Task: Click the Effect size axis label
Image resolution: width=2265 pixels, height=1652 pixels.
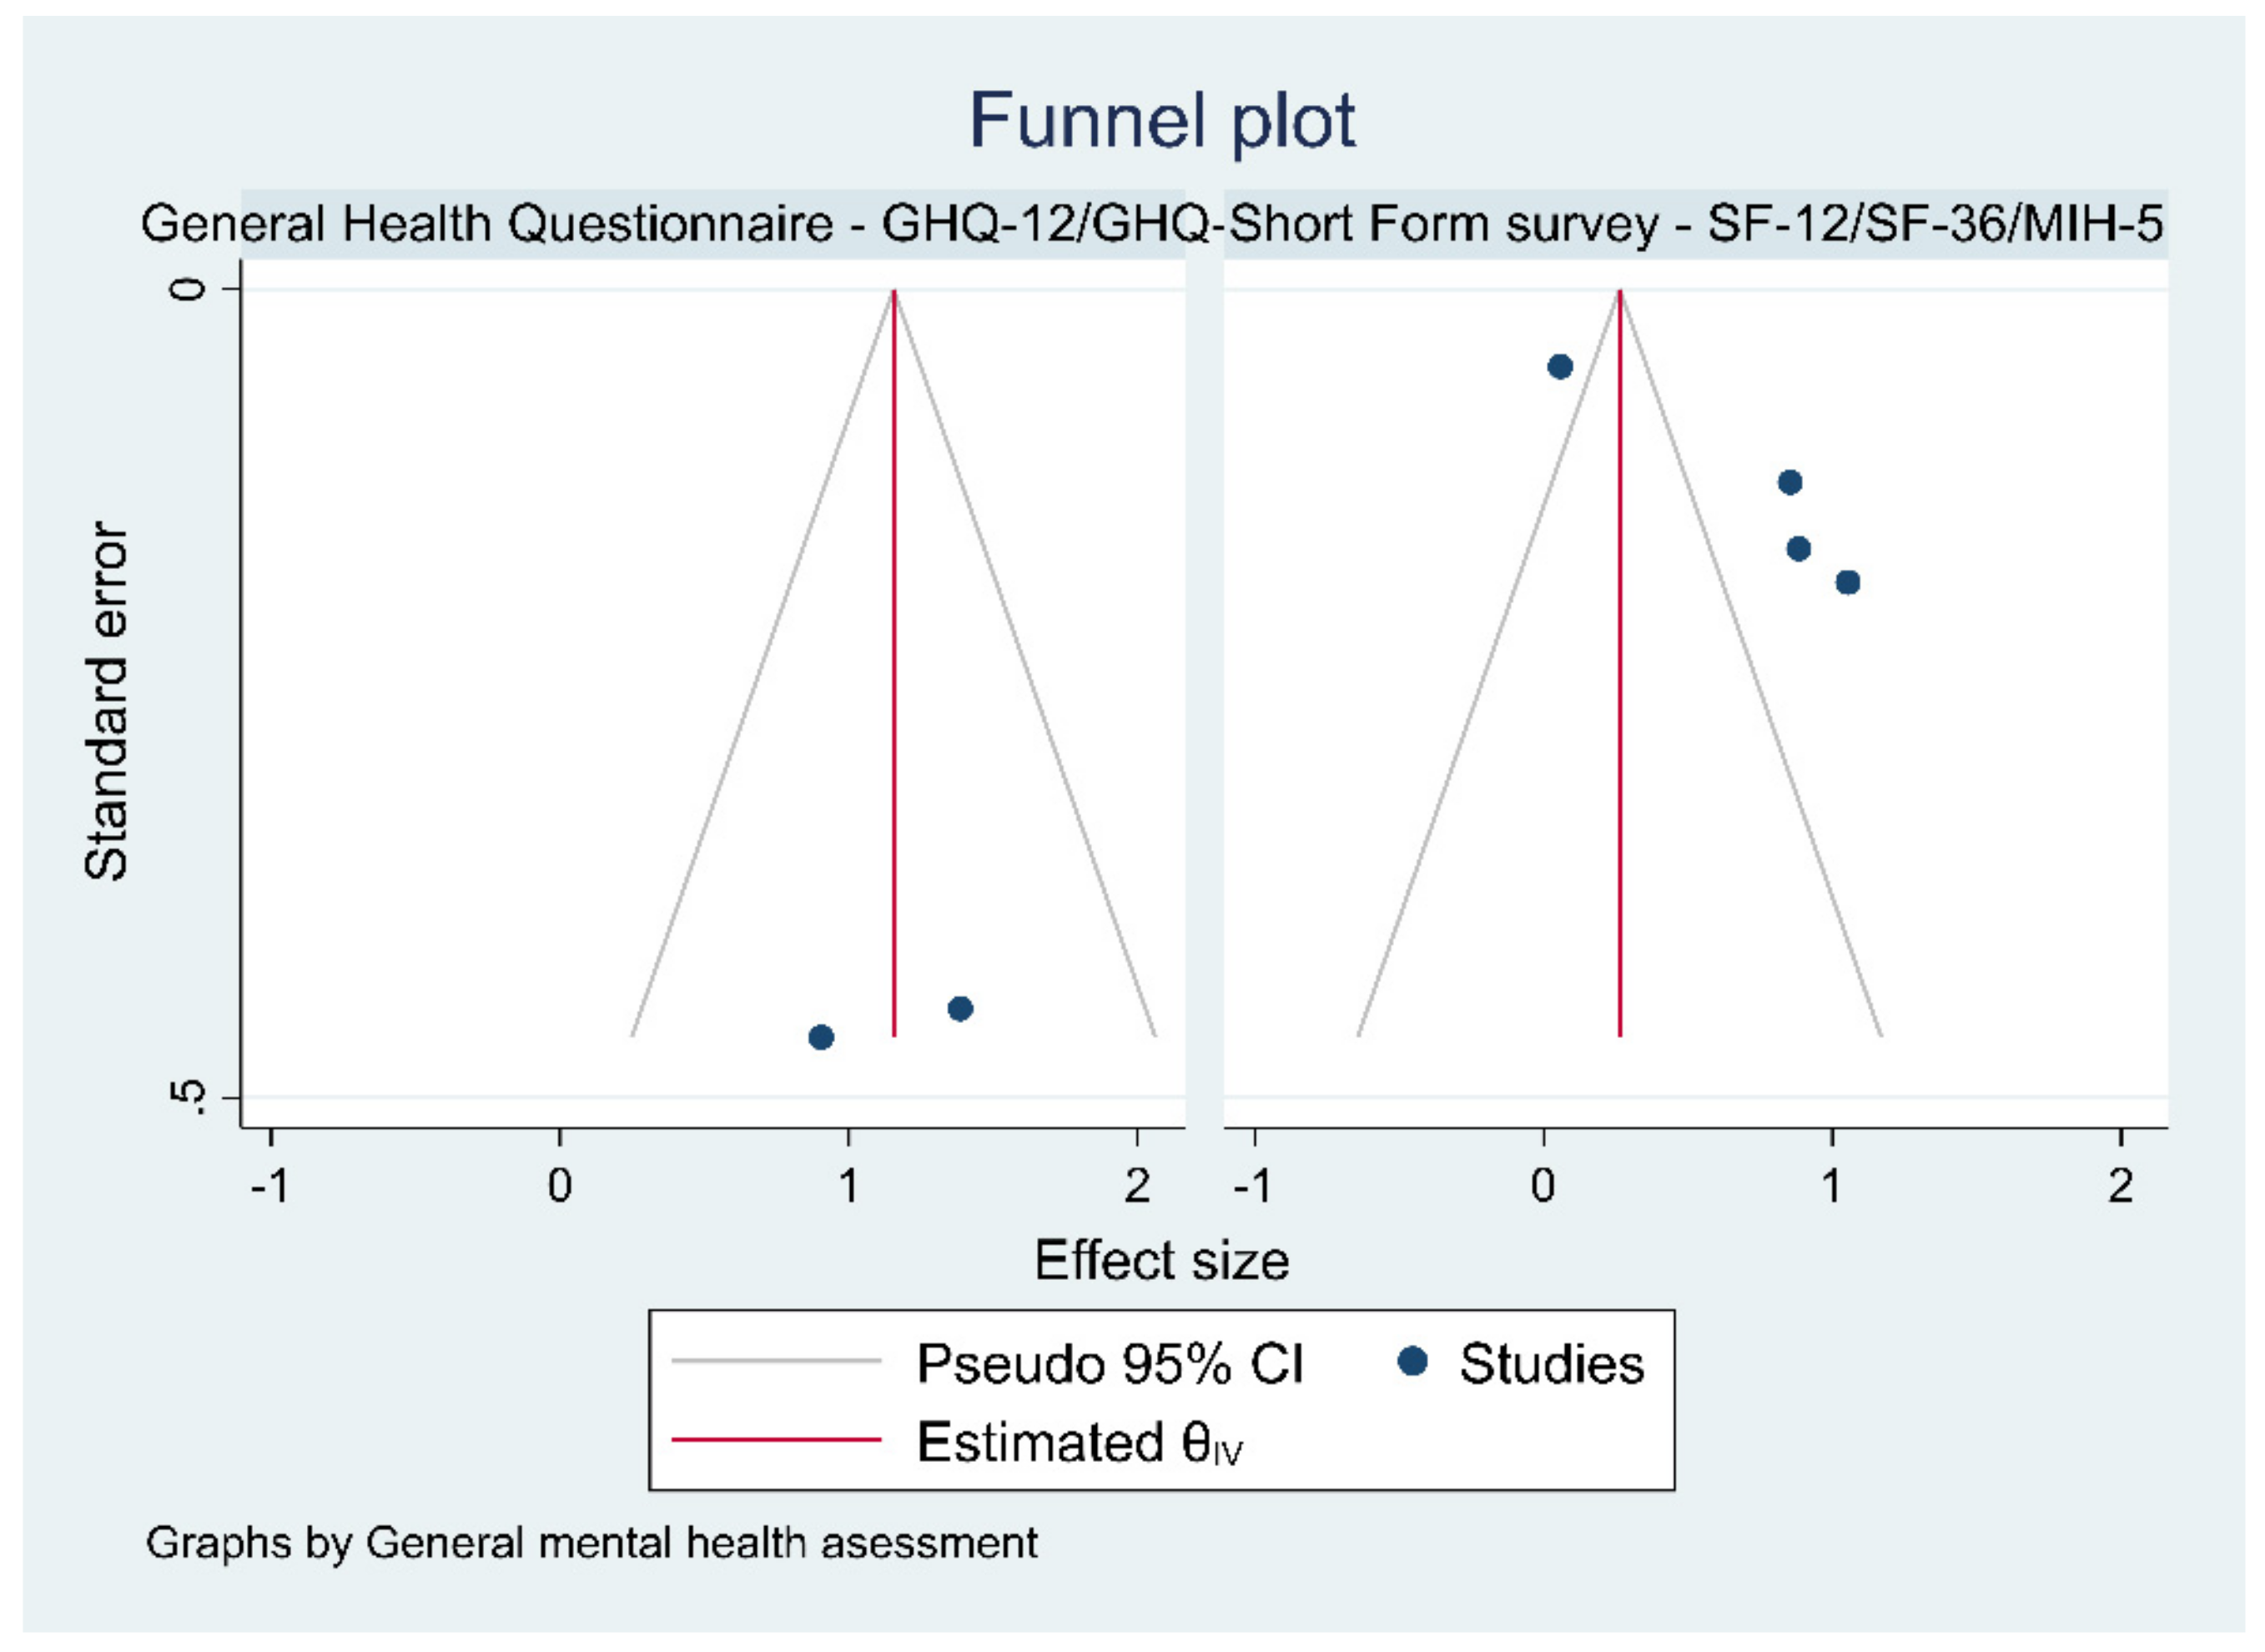Action: click(x=1161, y=1260)
